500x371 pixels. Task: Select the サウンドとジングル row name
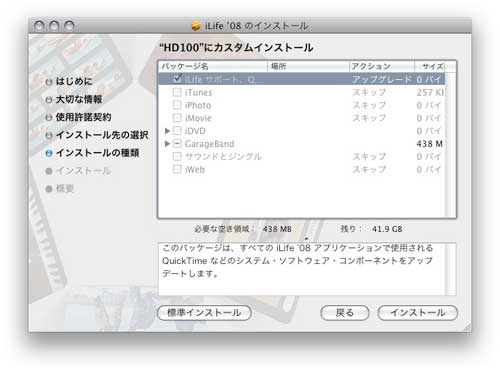[x=223, y=156]
